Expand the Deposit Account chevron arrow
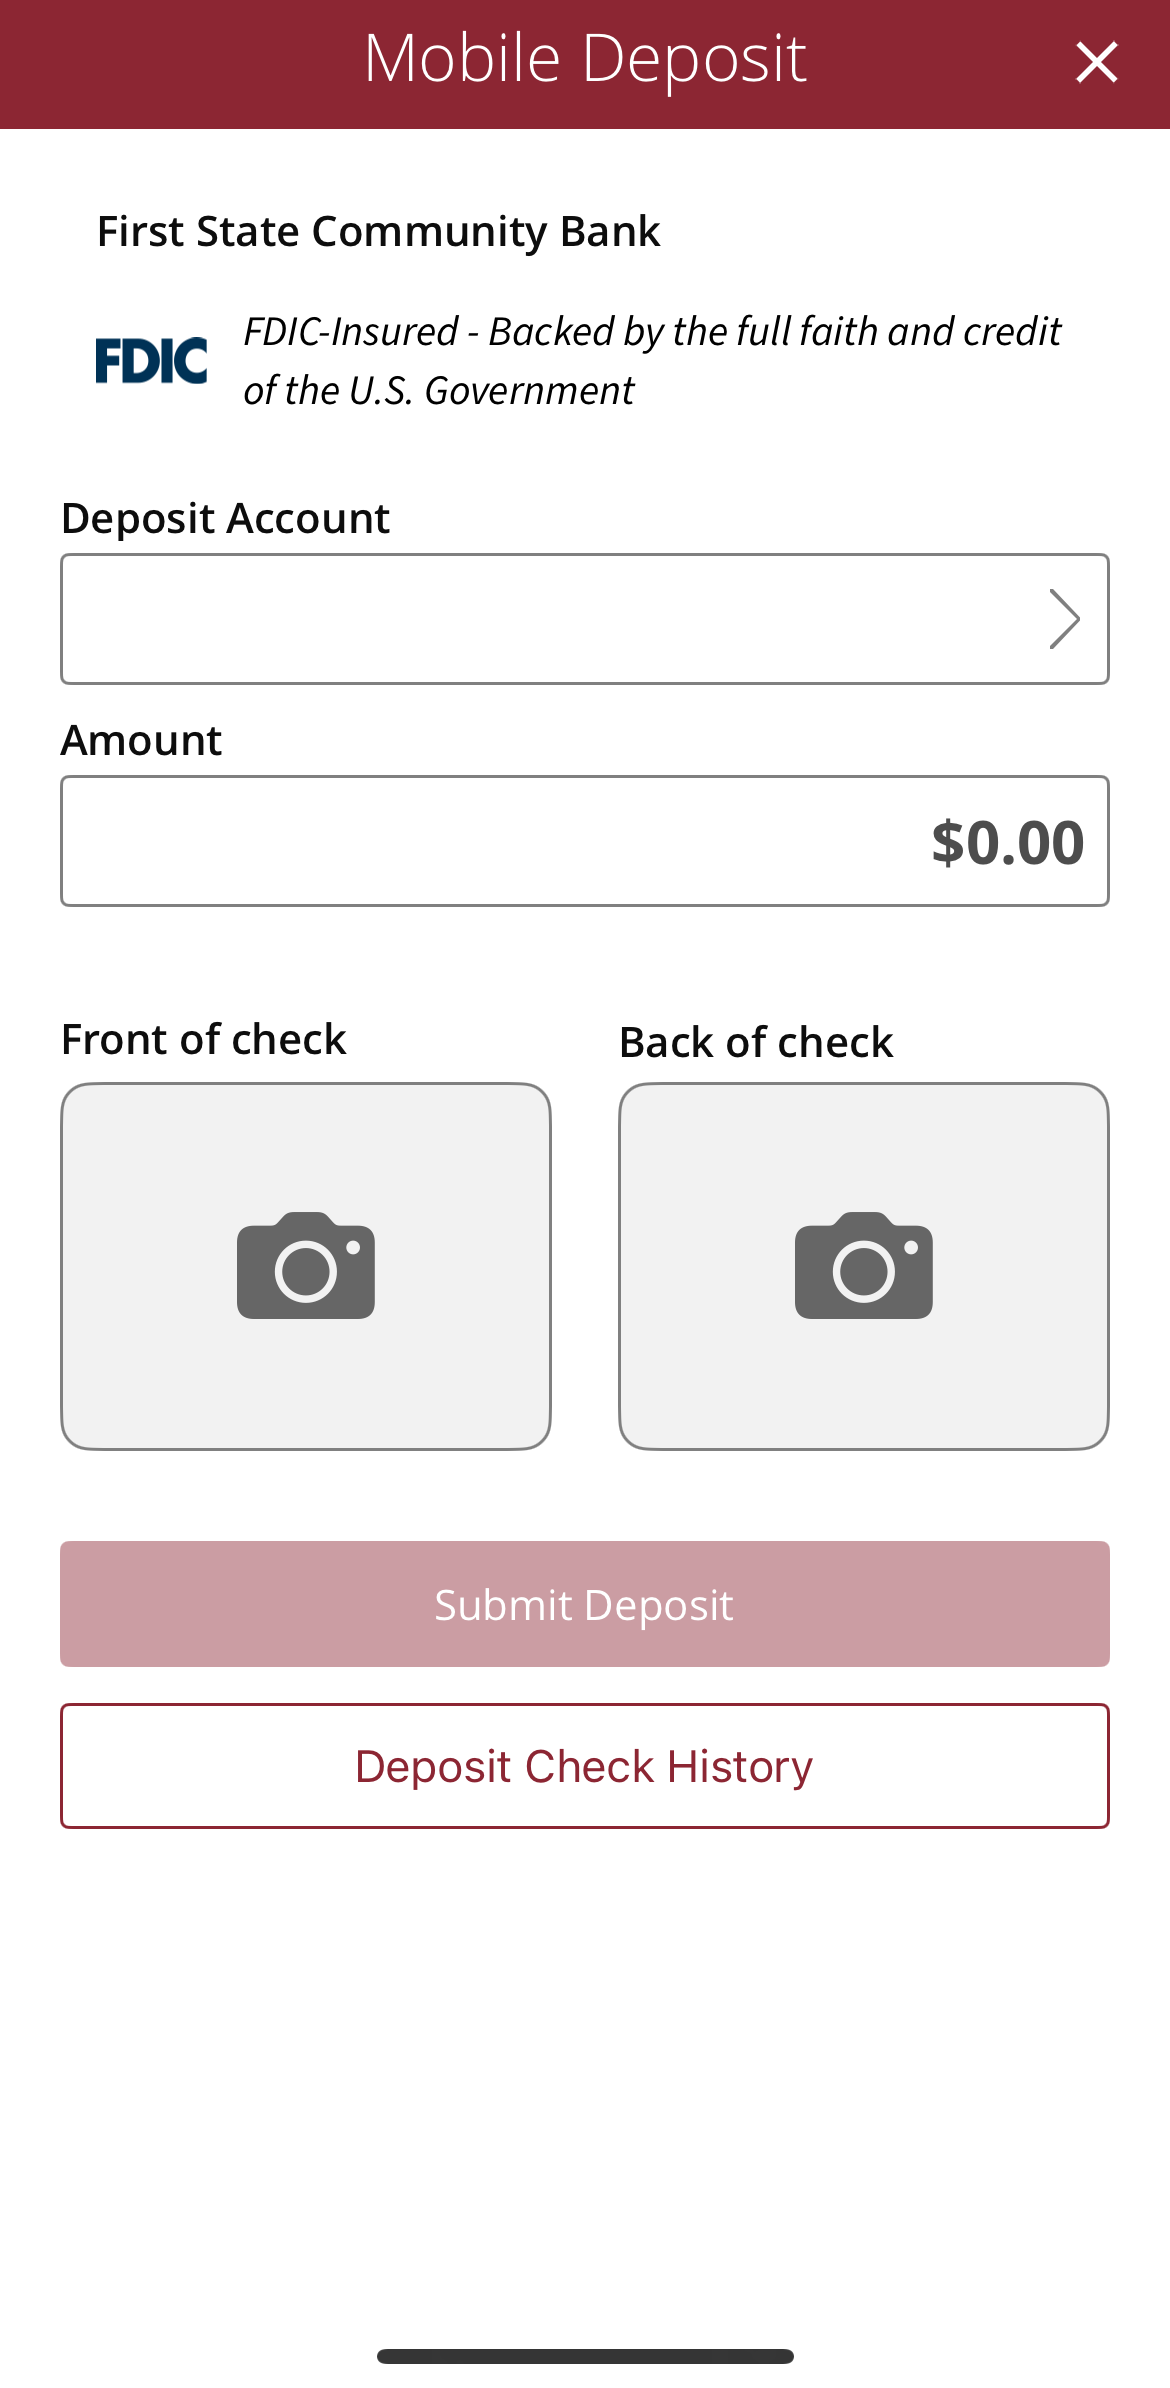 pos(1064,619)
